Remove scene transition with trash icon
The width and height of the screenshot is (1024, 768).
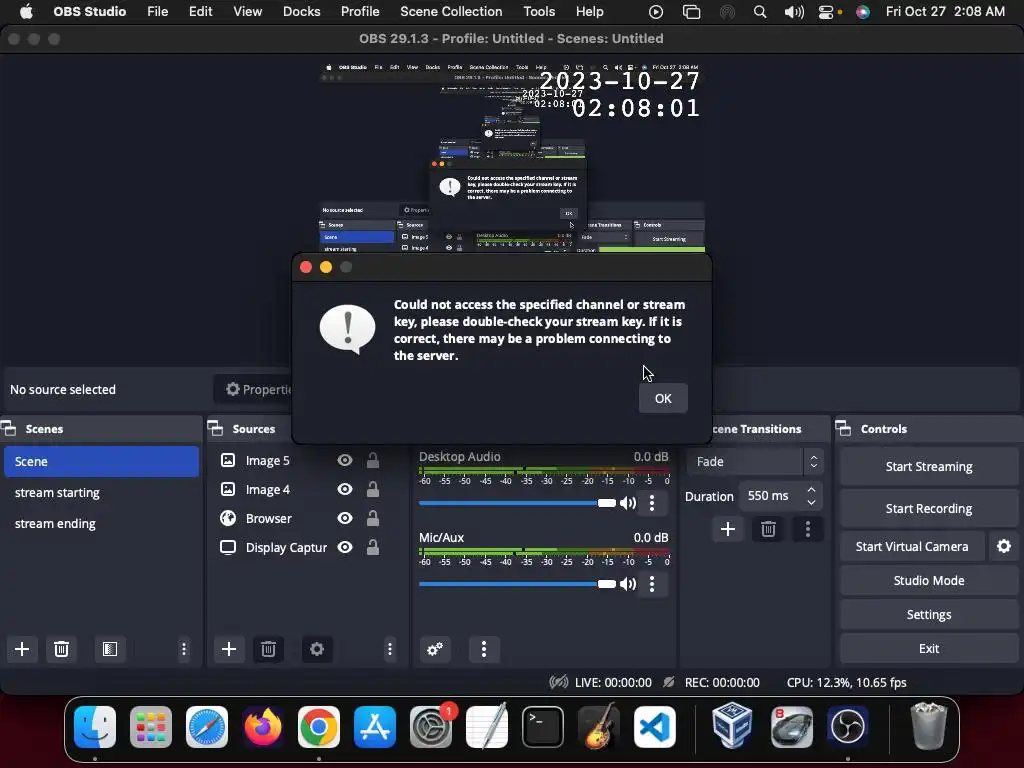(x=768, y=529)
